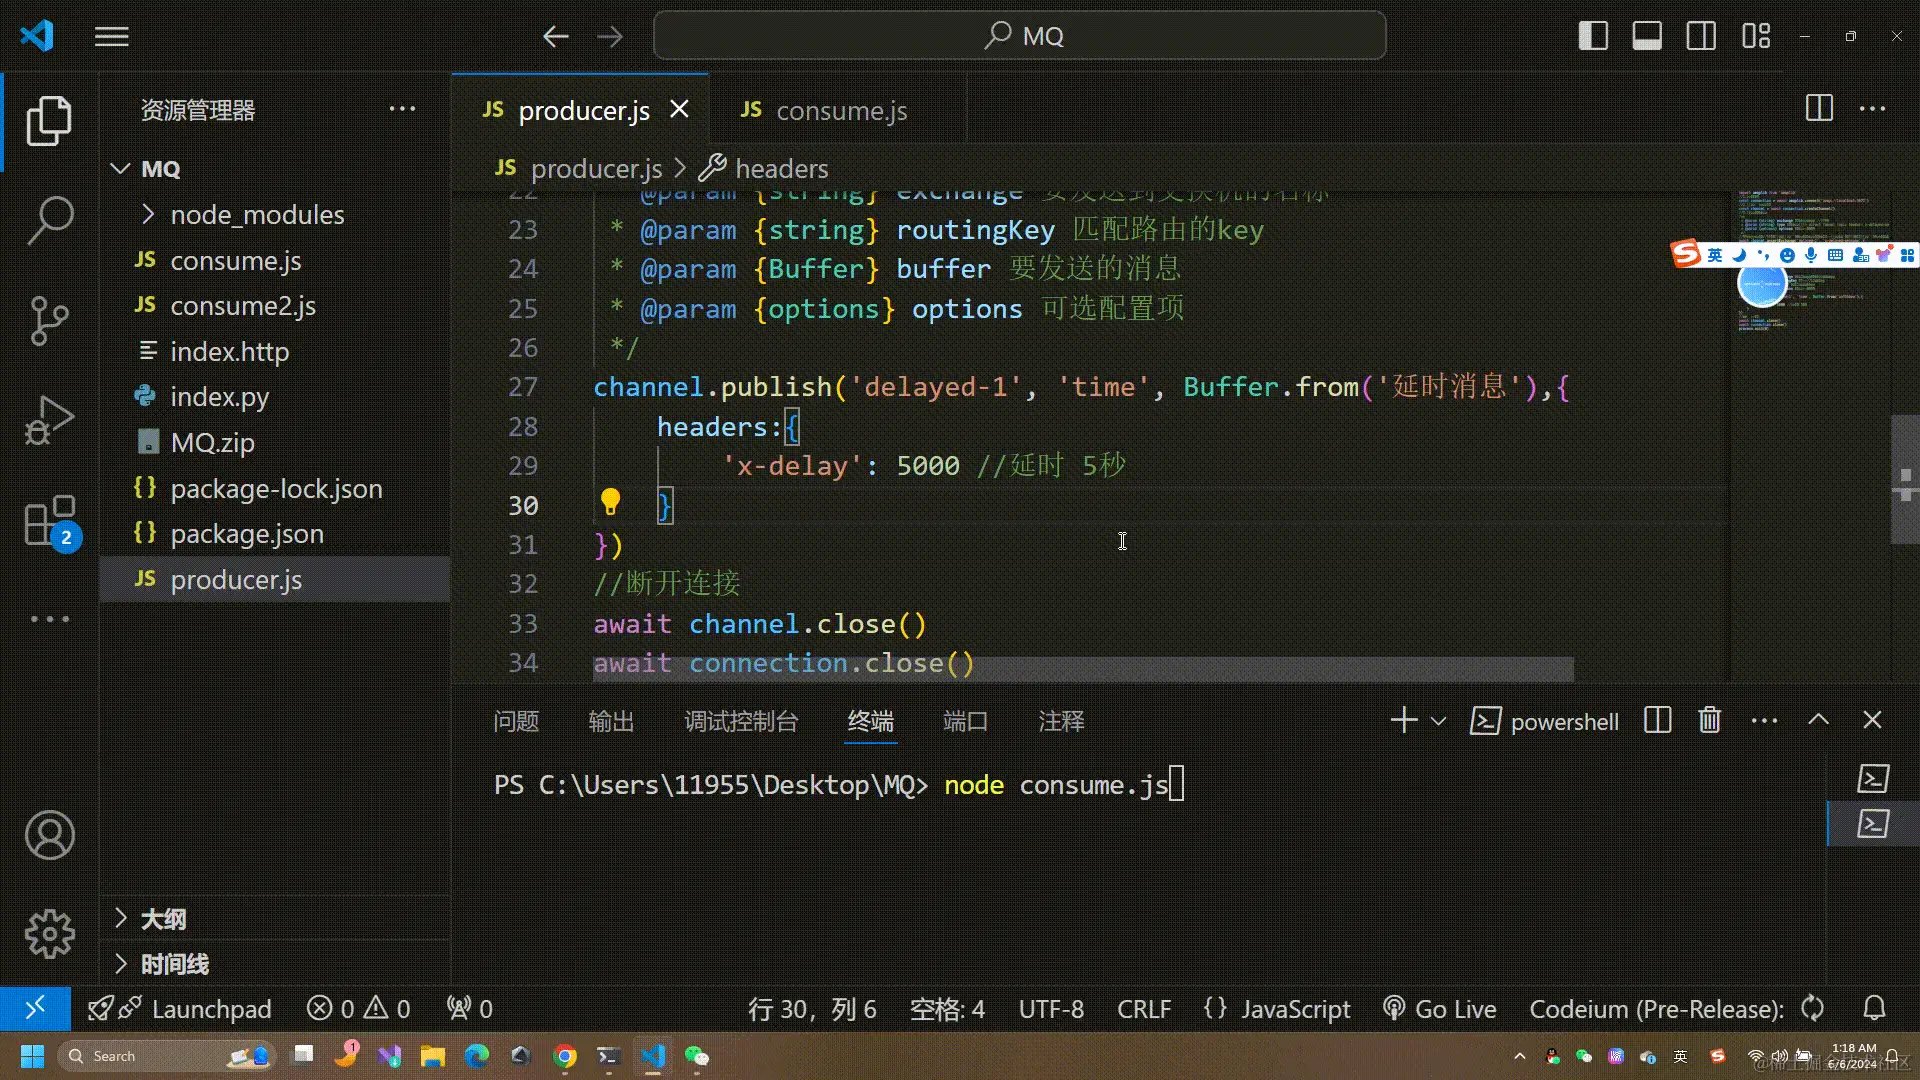Open MQ.zip file
Viewport: 1920px width, 1080px height.
(x=275, y=442)
